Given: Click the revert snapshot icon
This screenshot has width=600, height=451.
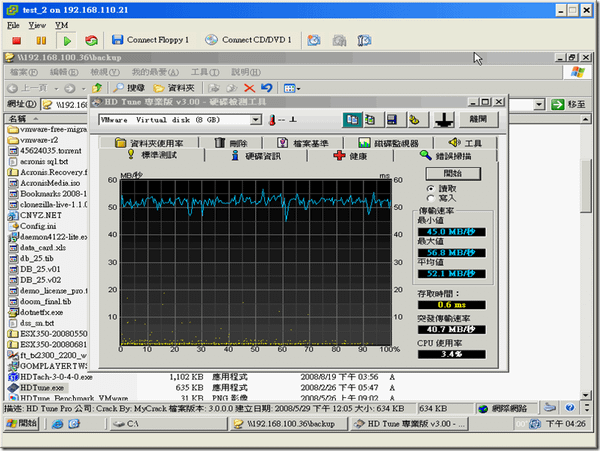Looking at the screenshot, I should click(339, 40).
